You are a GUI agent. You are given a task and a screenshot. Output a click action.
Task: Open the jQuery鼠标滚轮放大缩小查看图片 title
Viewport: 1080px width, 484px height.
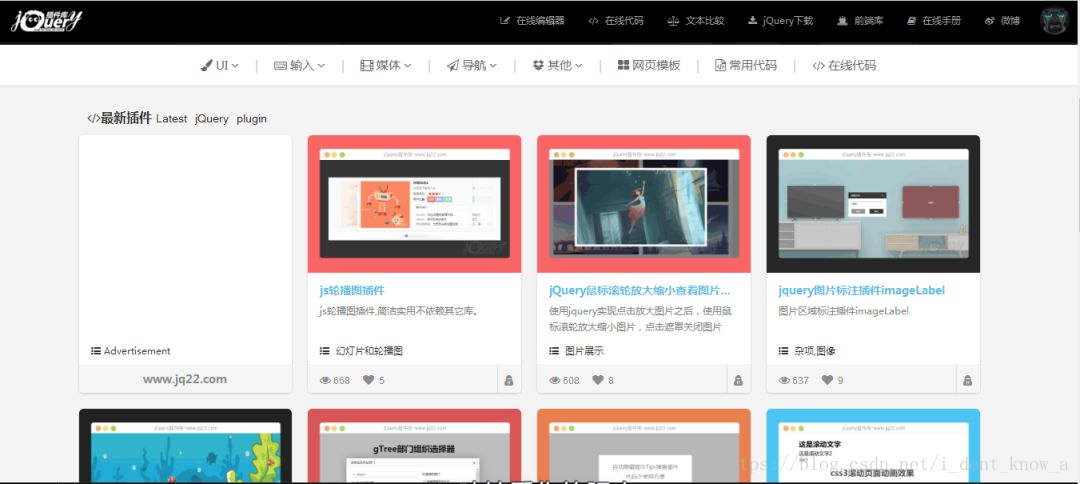click(640, 291)
